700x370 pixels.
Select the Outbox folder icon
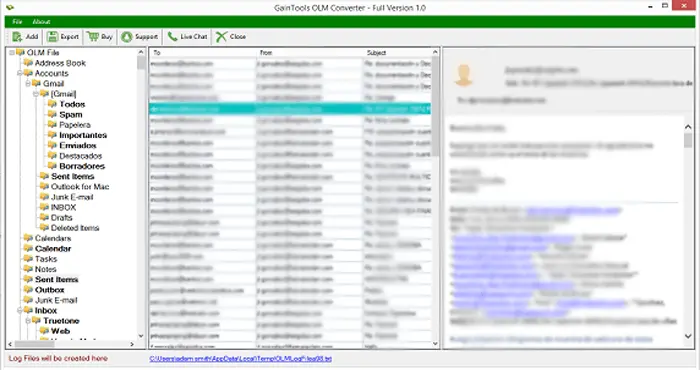tap(28, 289)
